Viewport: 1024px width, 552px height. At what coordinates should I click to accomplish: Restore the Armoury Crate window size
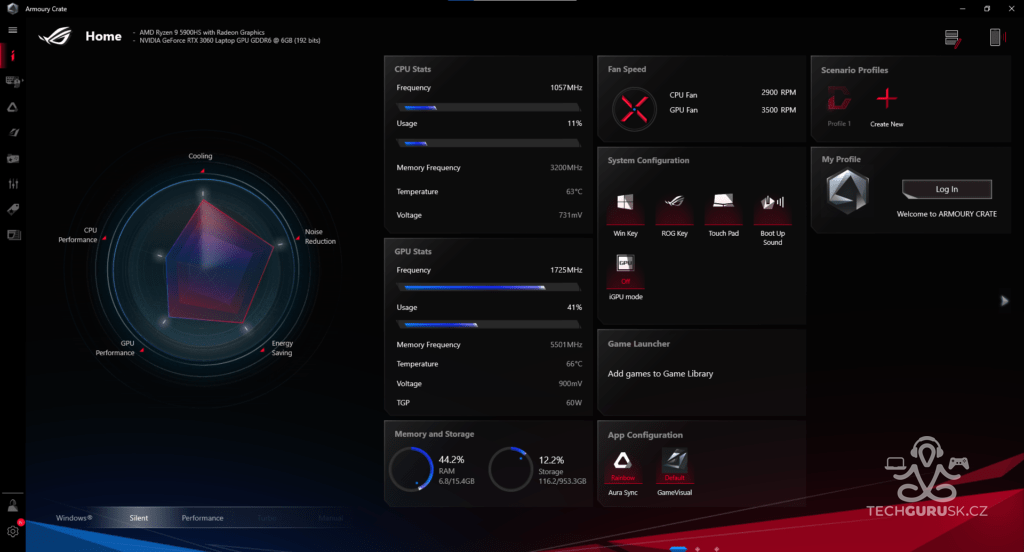click(987, 8)
